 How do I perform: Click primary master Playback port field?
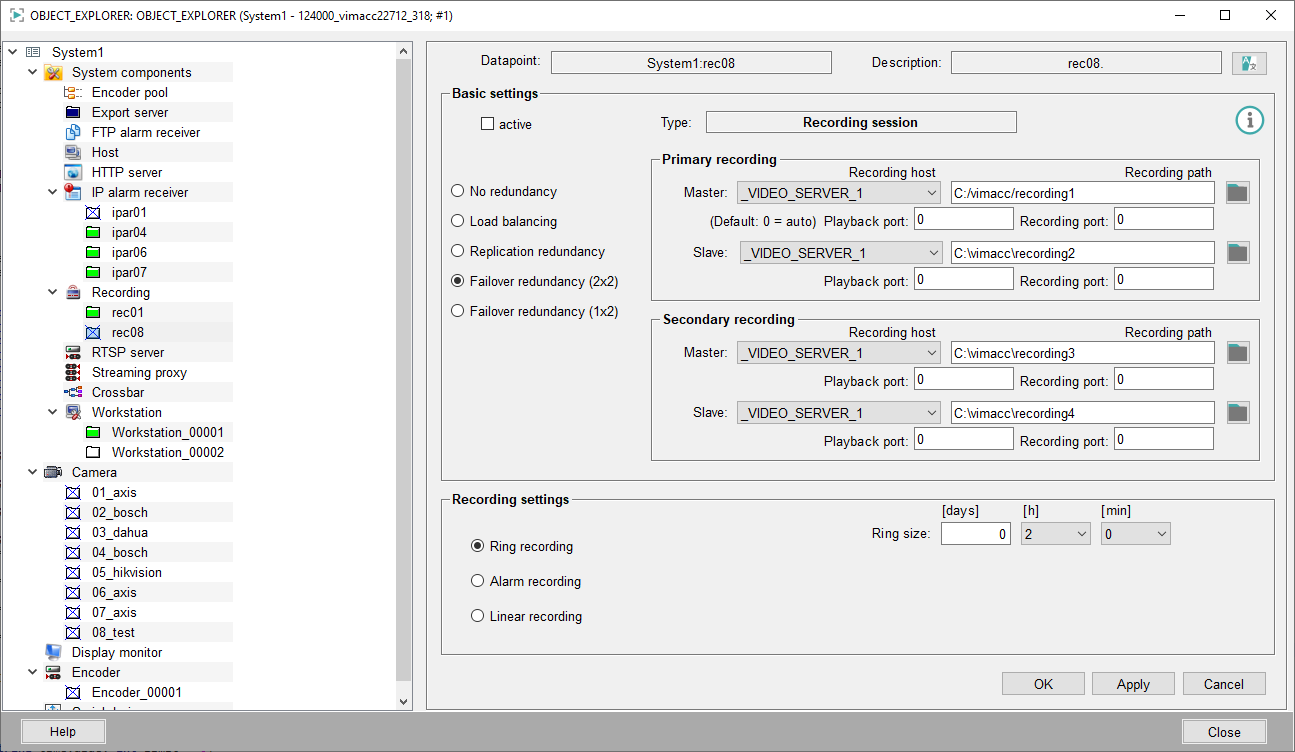point(964,219)
